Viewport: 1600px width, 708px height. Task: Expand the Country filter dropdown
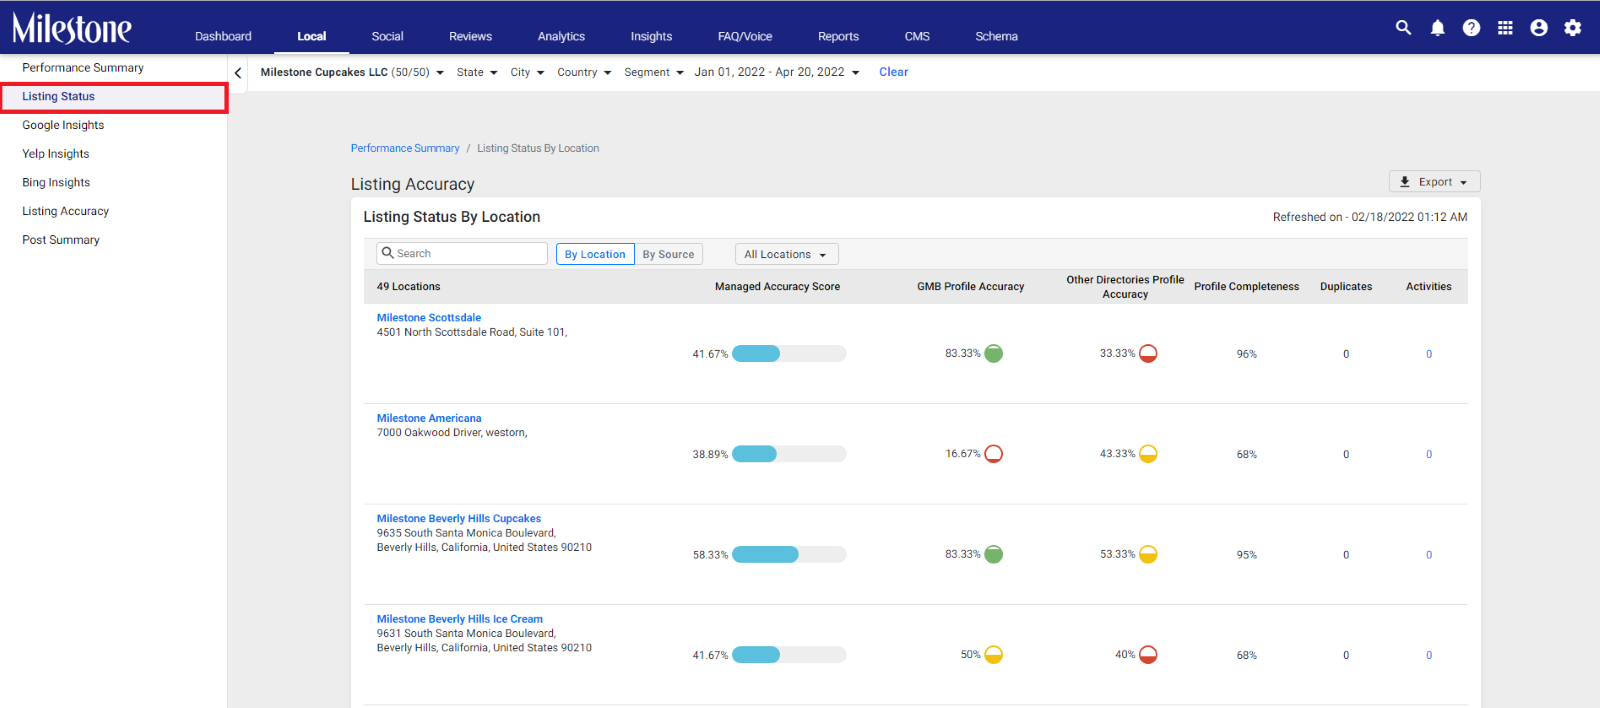(x=584, y=72)
